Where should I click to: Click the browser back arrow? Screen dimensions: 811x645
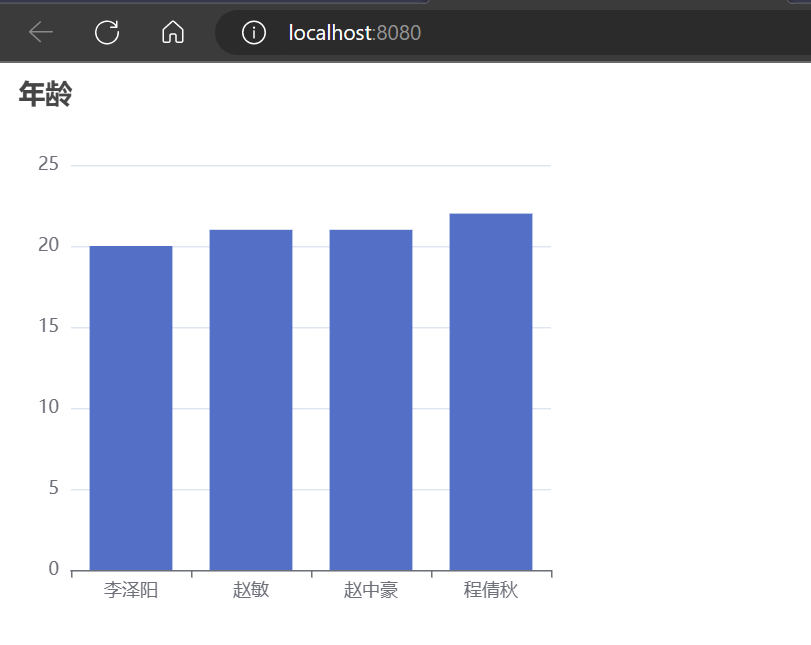point(41,33)
